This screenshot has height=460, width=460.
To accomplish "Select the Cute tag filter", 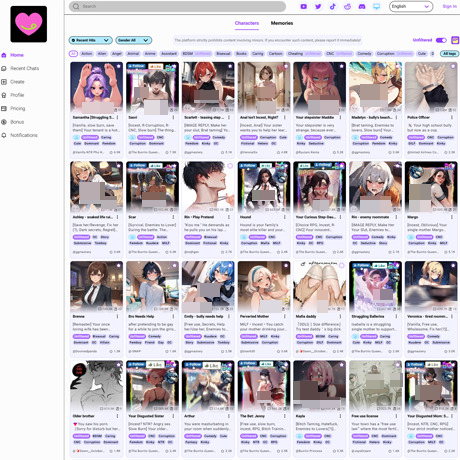I will [422, 54].
